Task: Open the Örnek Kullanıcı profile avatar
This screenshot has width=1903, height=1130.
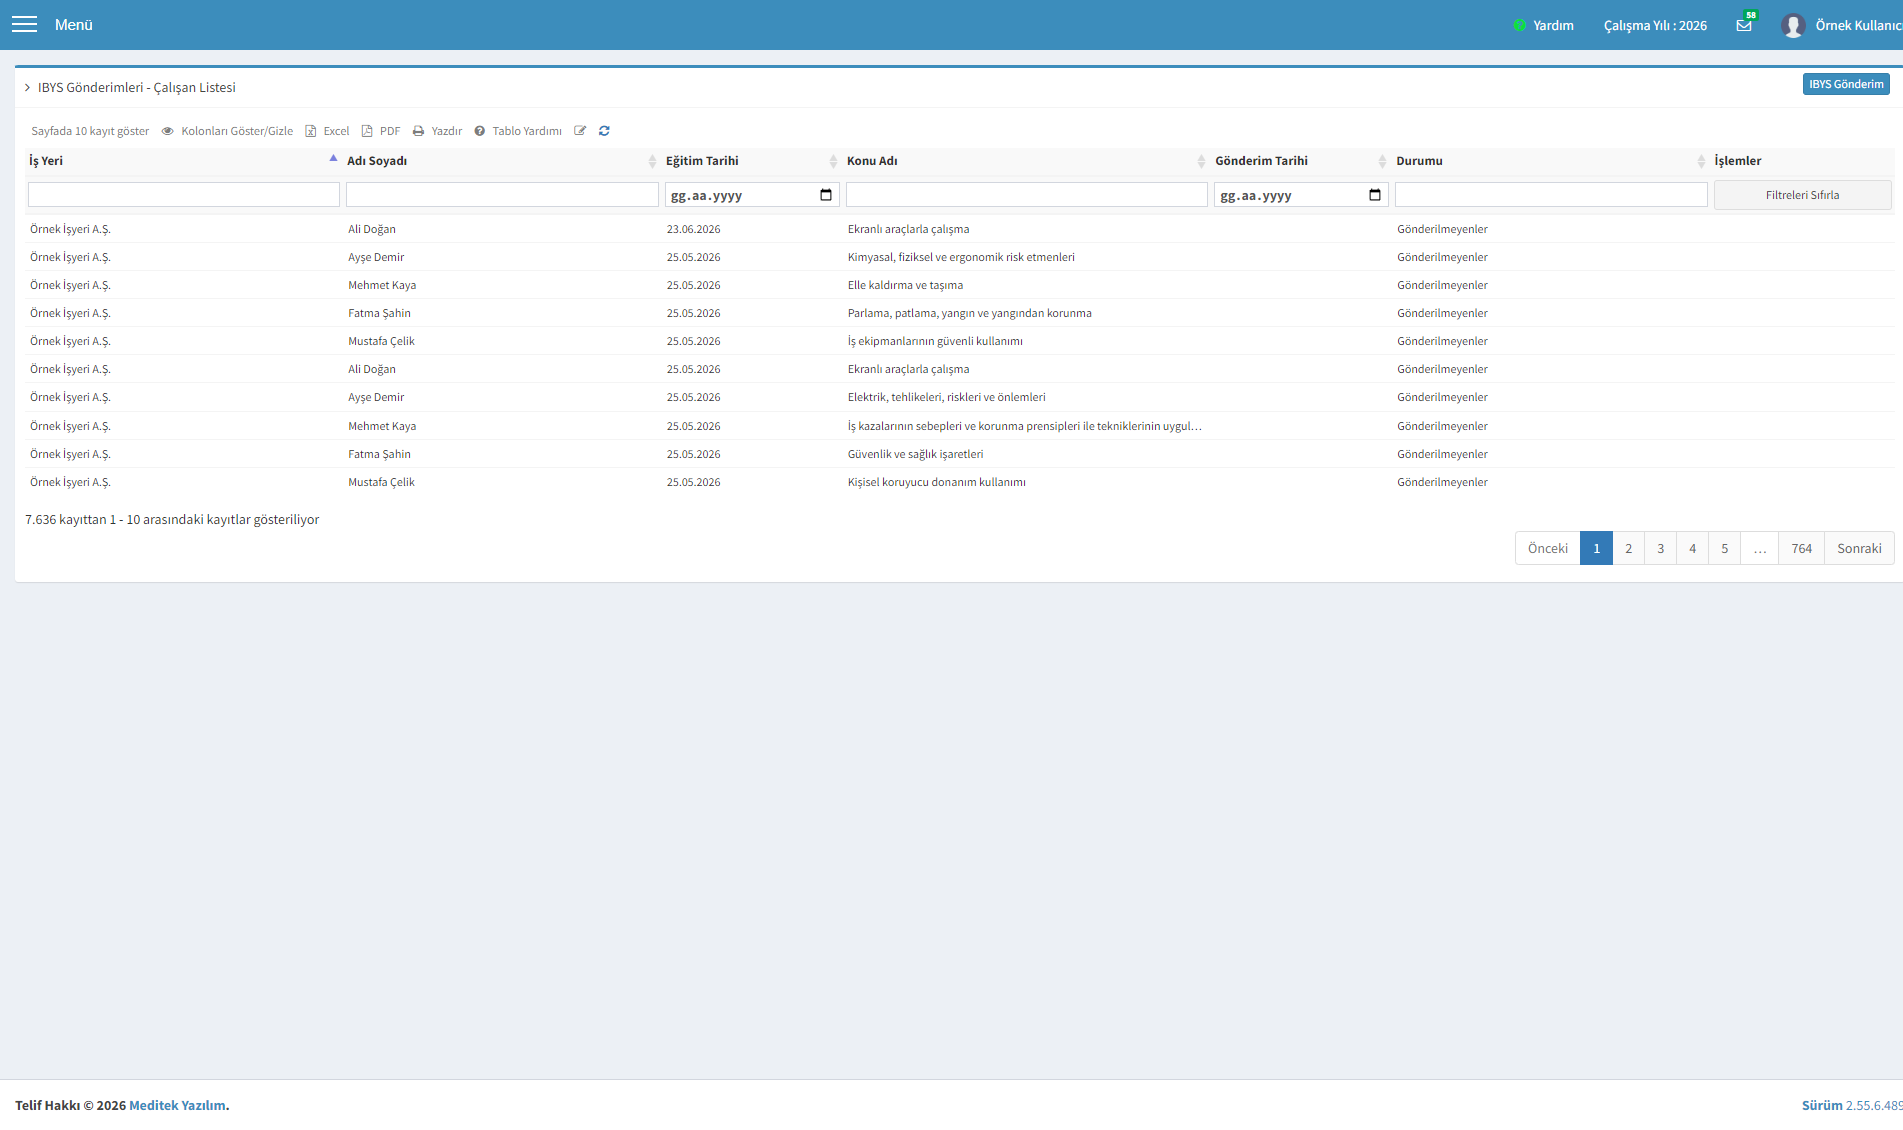Action: click(1792, 25)
